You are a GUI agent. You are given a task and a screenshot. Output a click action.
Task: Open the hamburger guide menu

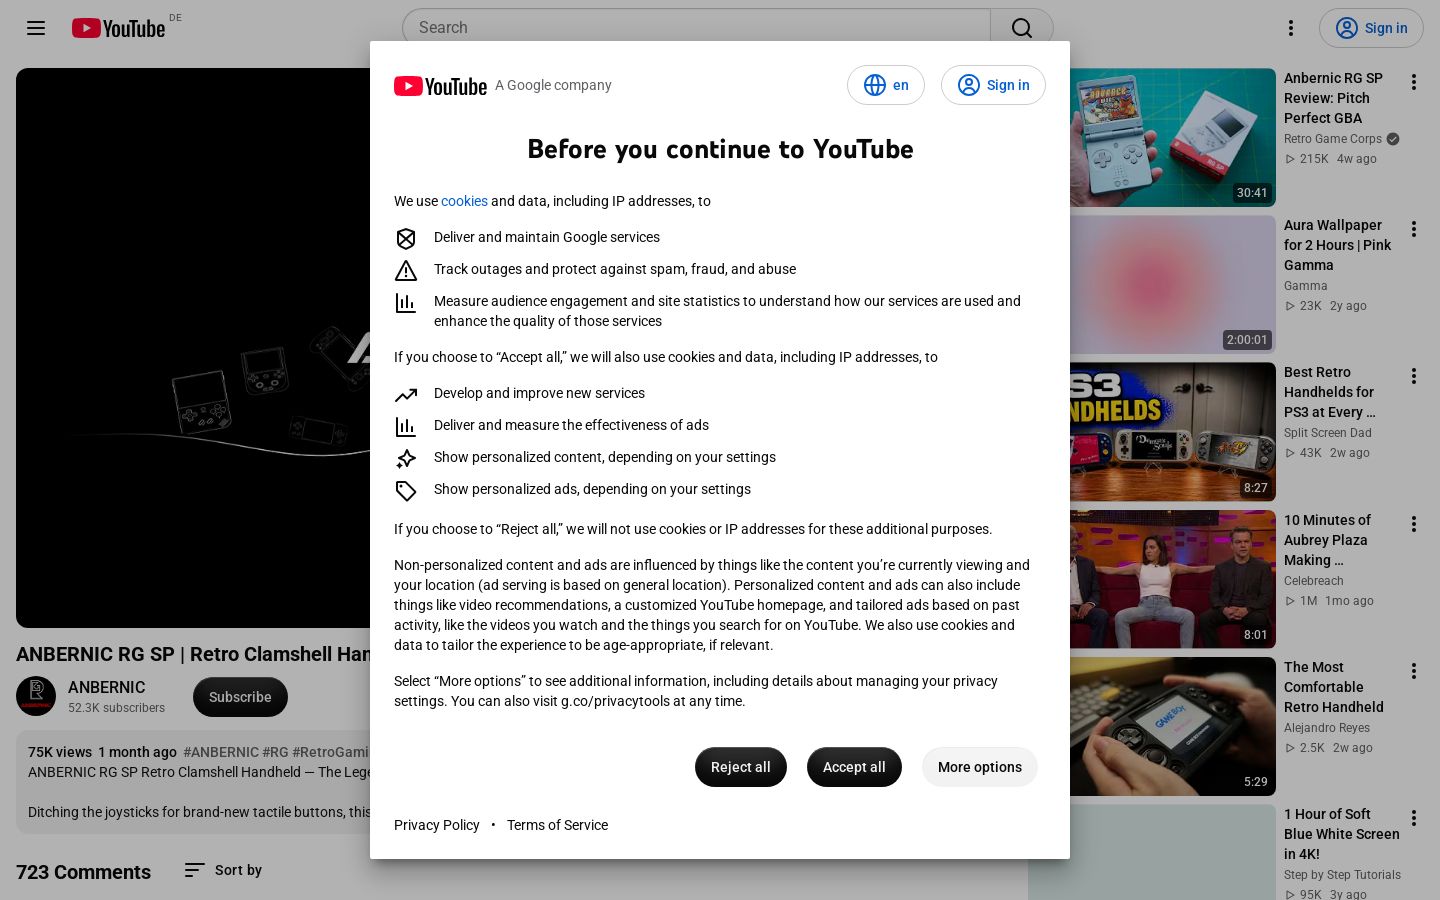pyautogui.click(x=36, y=28)
